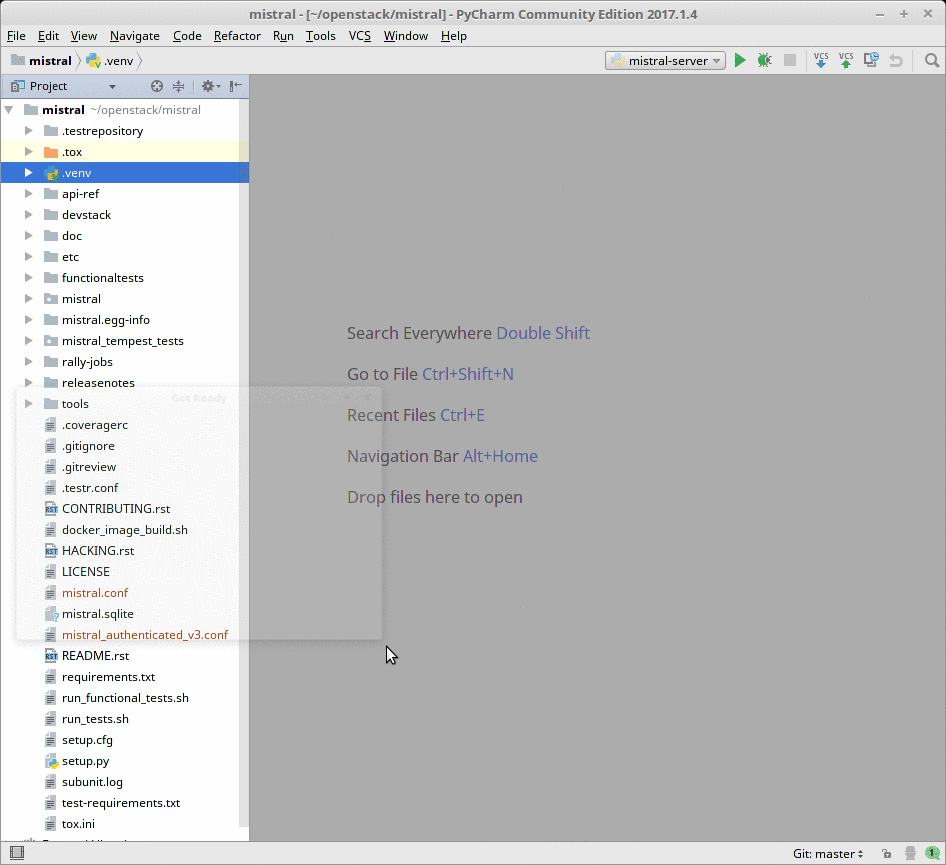Start debugging with the bug icon

[765, 61]
